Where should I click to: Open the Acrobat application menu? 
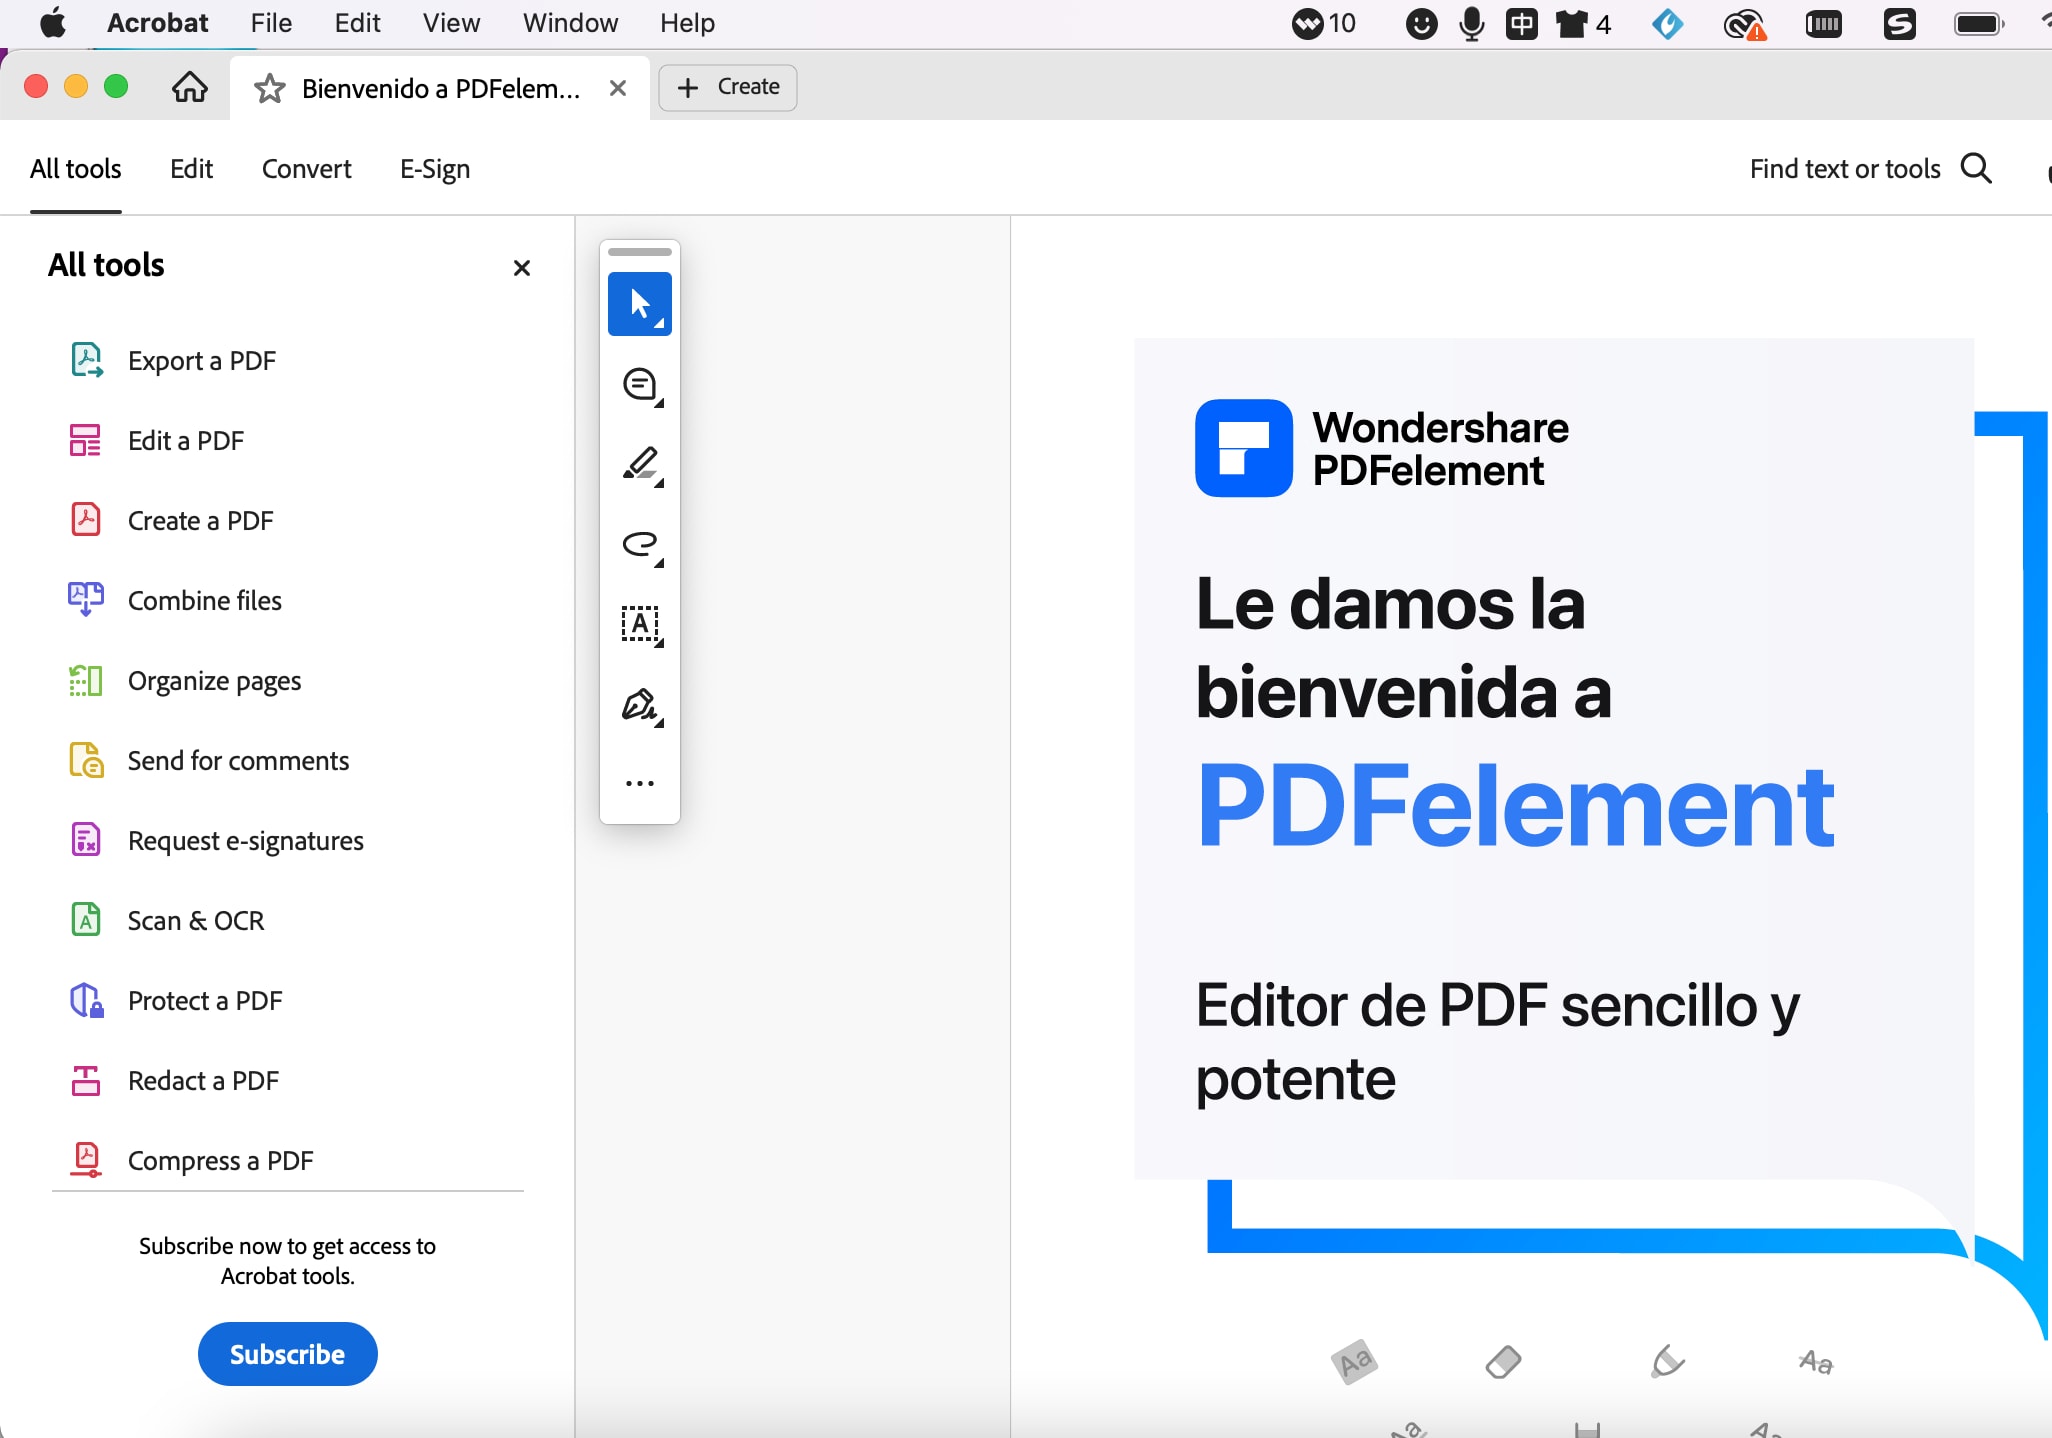point(157,23)
